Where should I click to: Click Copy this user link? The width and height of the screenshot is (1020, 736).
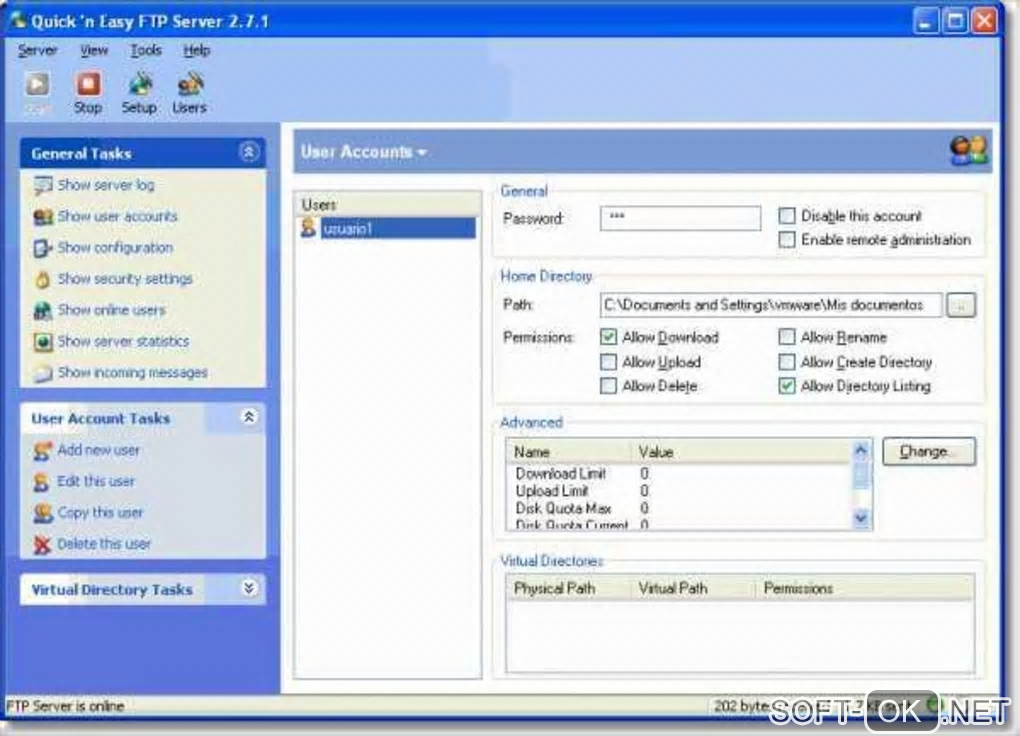[100, 513]
